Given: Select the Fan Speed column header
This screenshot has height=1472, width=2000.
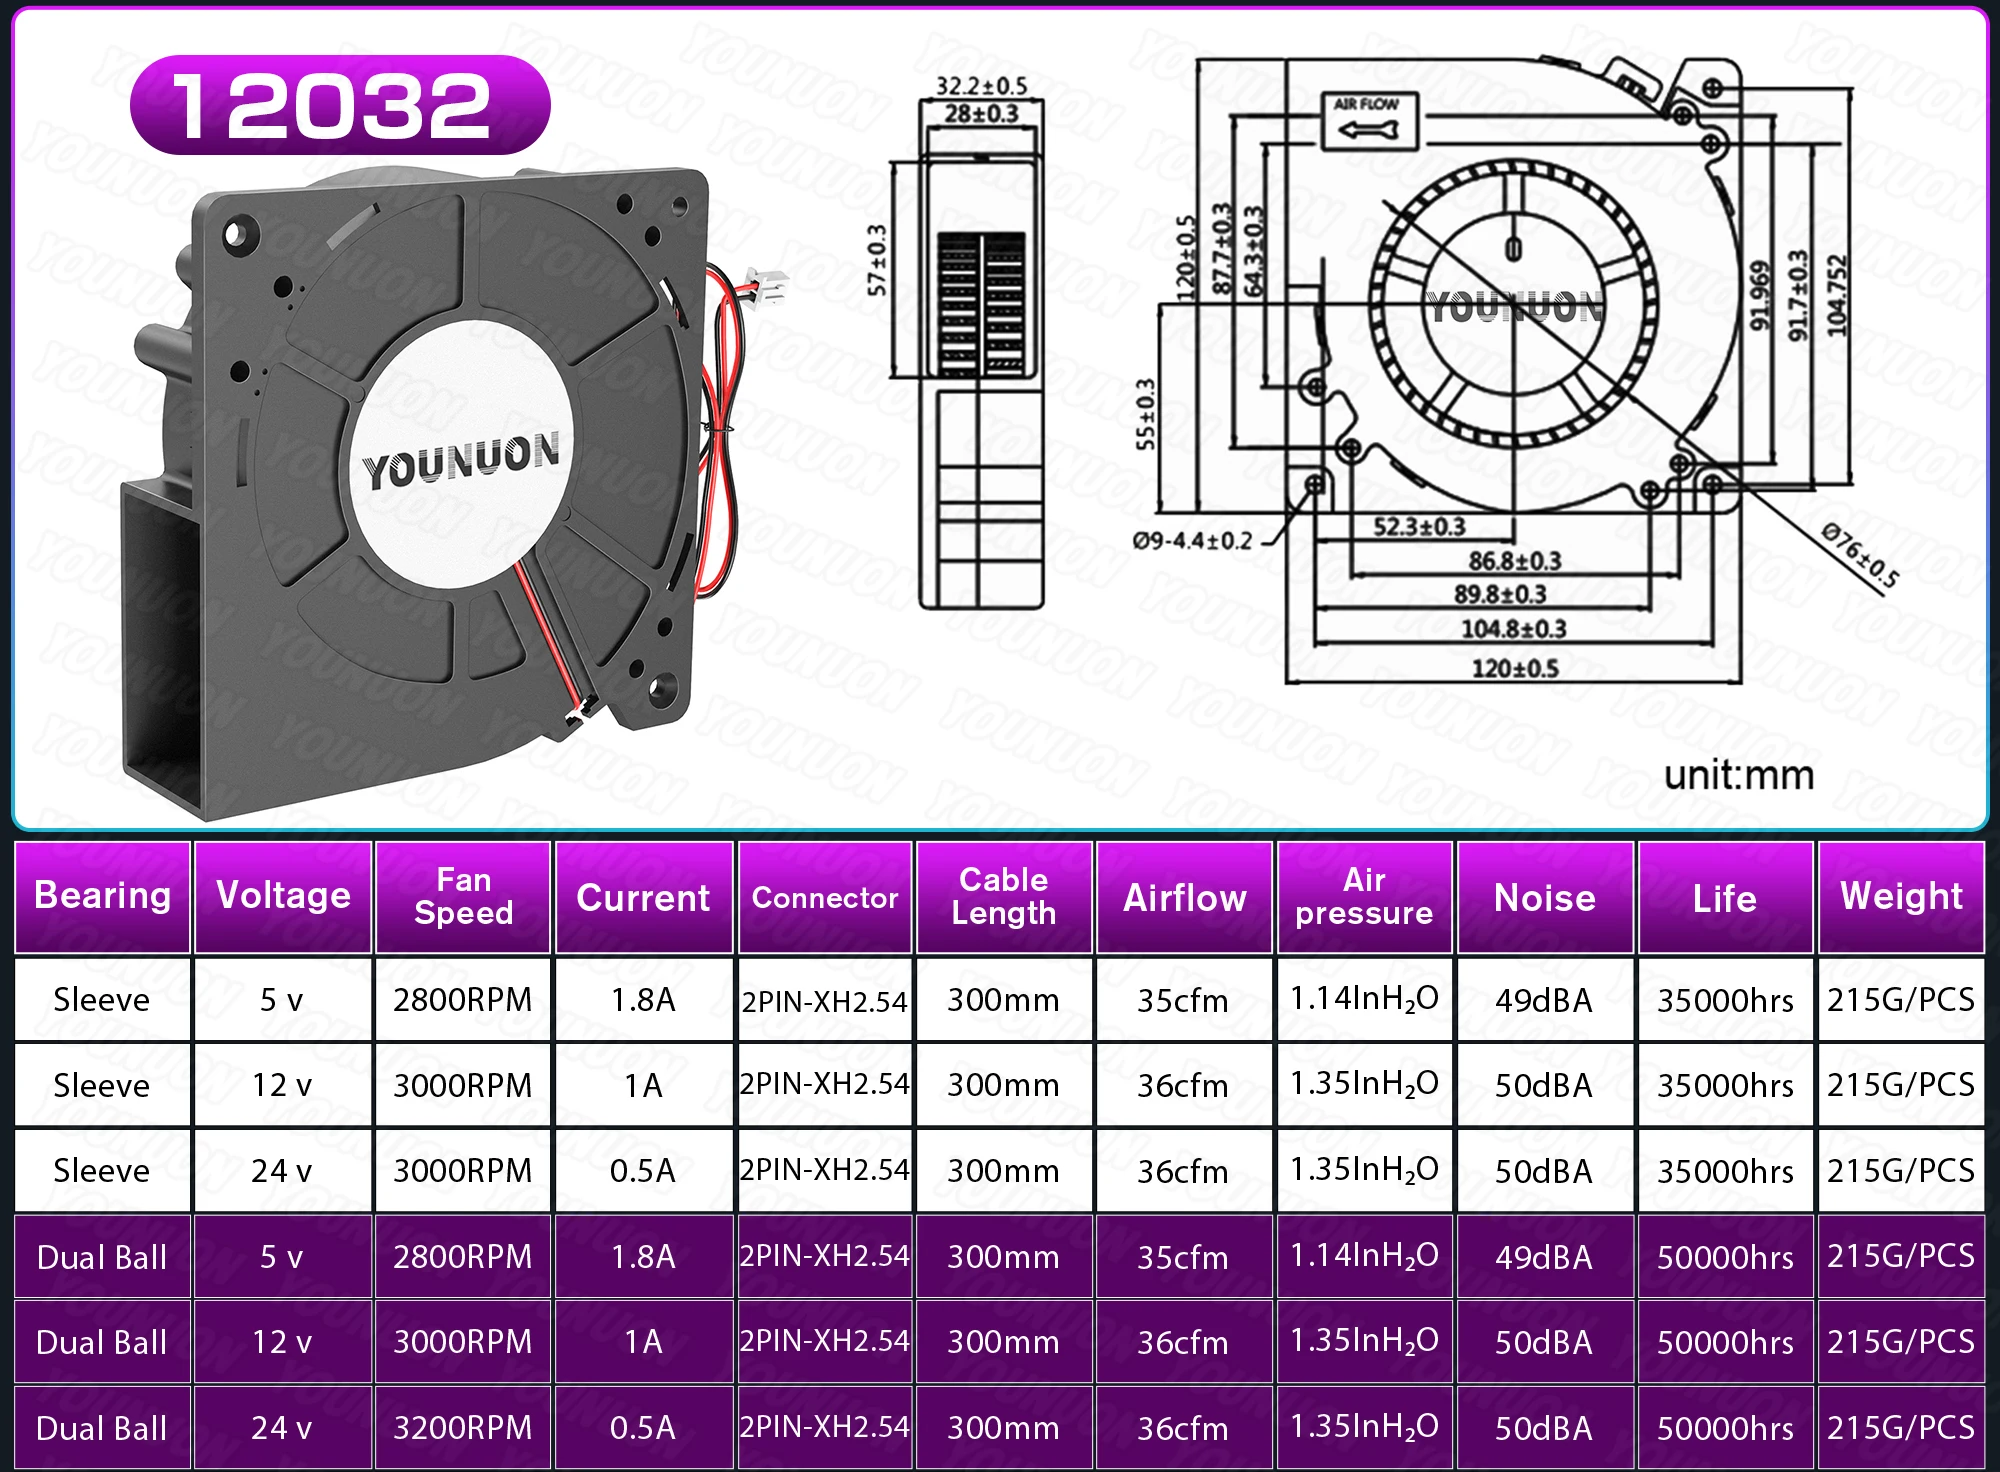Looking at the screenshot, I should [x=463, y=896].
